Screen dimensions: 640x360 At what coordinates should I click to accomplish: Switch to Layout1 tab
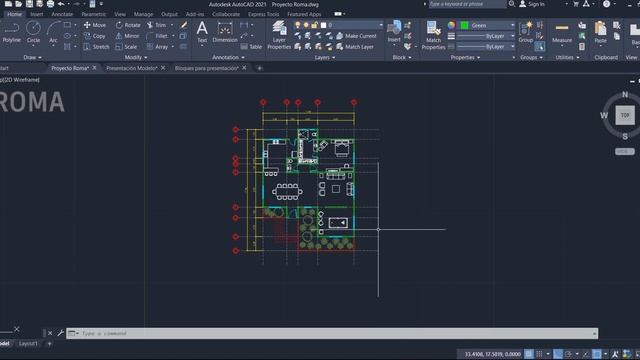pos(28,344)
